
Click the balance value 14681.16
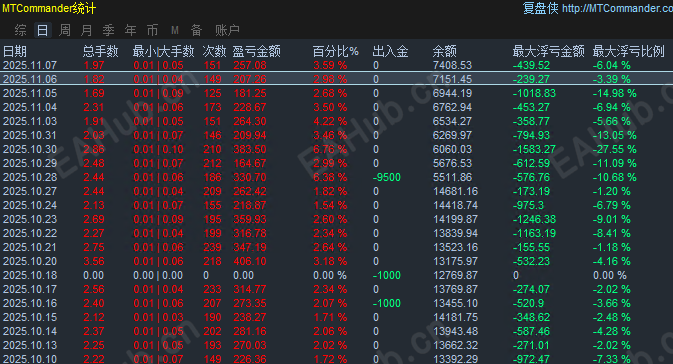click(x=455, y=191)
